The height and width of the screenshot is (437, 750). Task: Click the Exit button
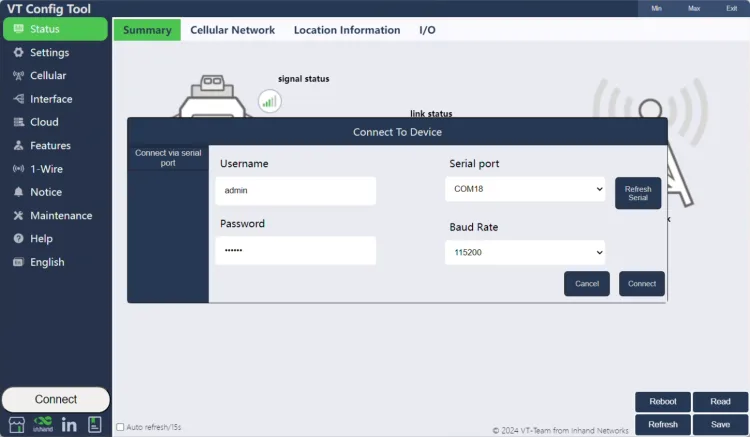click(731, 8)
